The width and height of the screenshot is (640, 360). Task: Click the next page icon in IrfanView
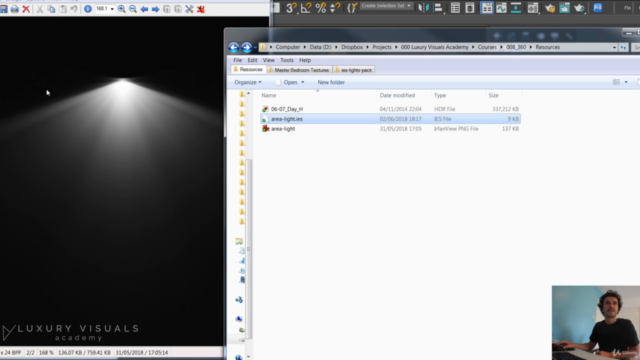pyautogui.click(x=178, y=9)
